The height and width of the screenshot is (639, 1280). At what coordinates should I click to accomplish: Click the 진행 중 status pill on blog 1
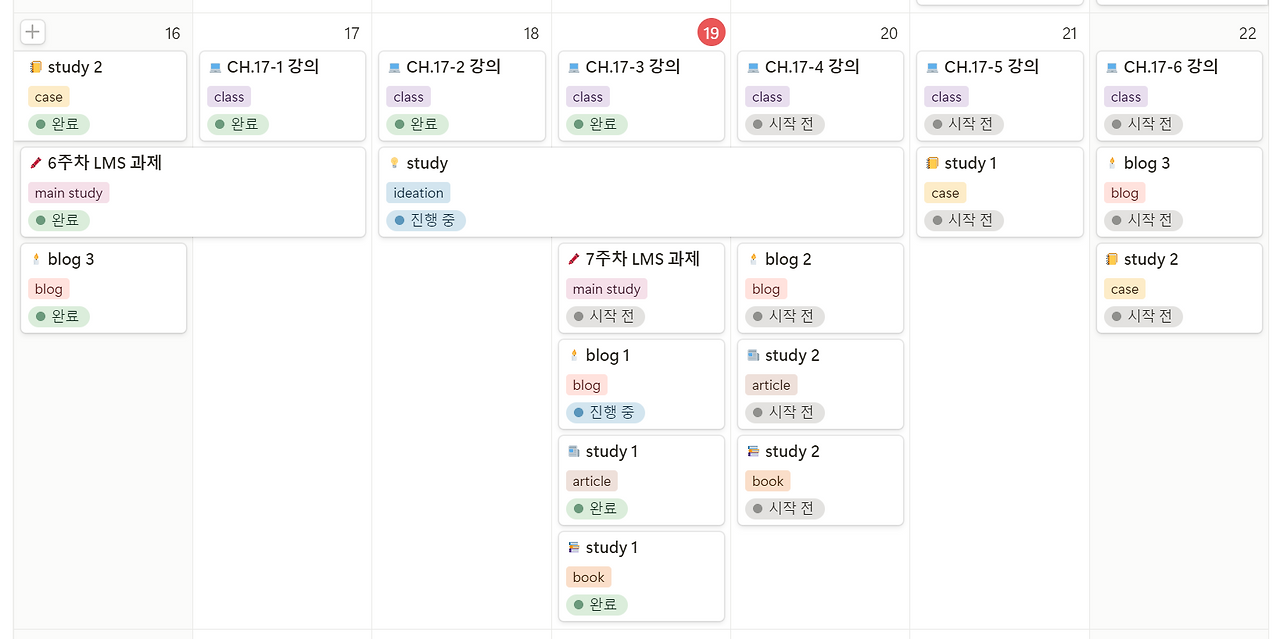pos(604,411)
